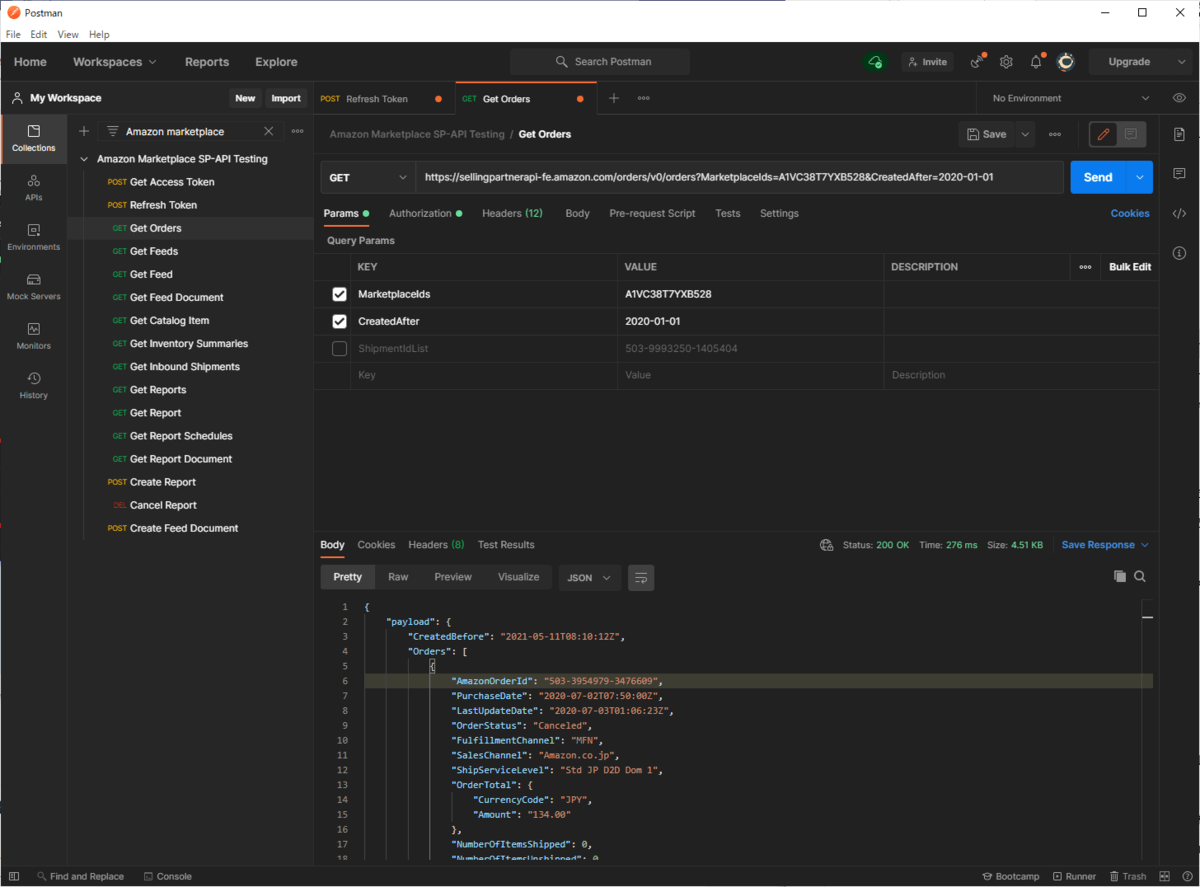This screenshot has height=887, width=1200.
Task: Search the response with magnifier icon
Action: 1140,576
